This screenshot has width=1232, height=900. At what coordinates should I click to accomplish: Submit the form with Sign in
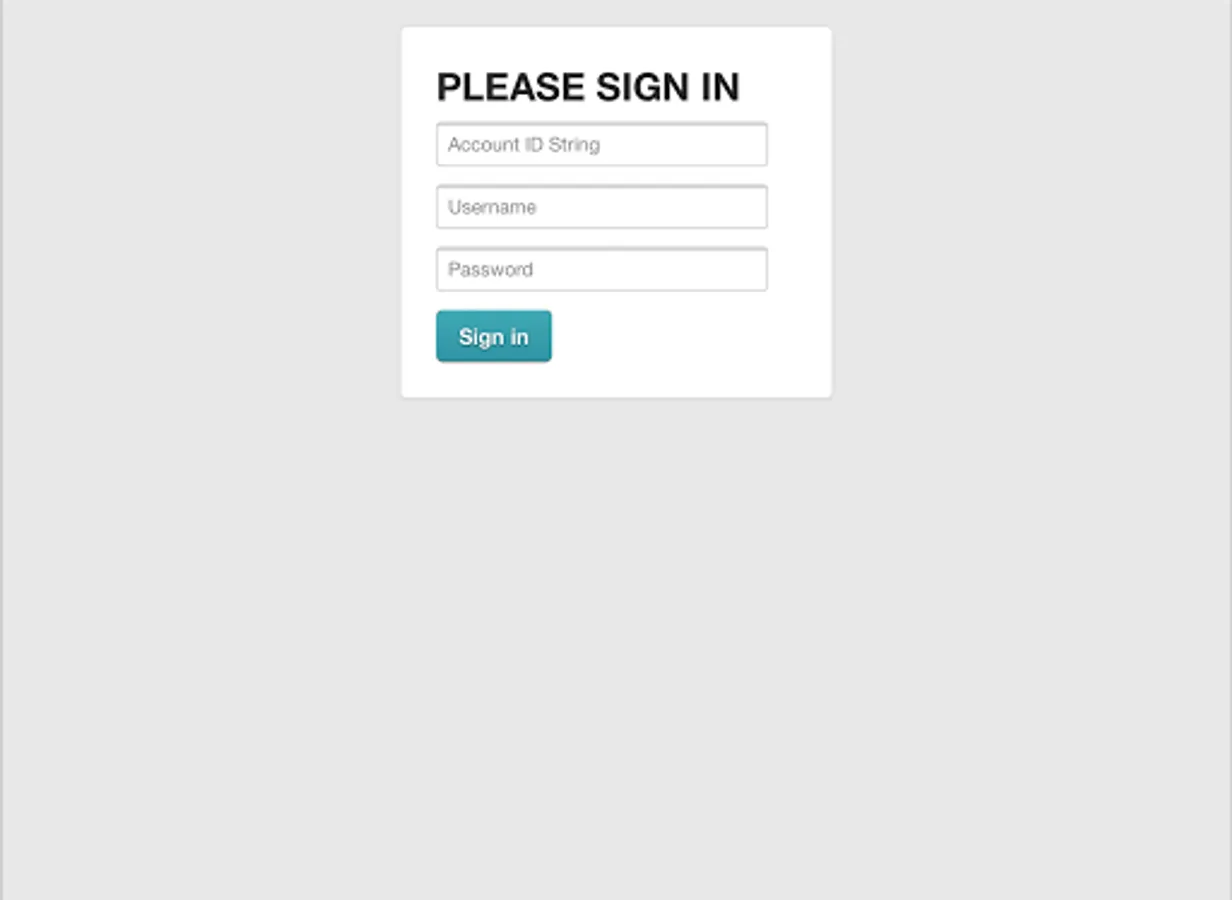[493, 336]
